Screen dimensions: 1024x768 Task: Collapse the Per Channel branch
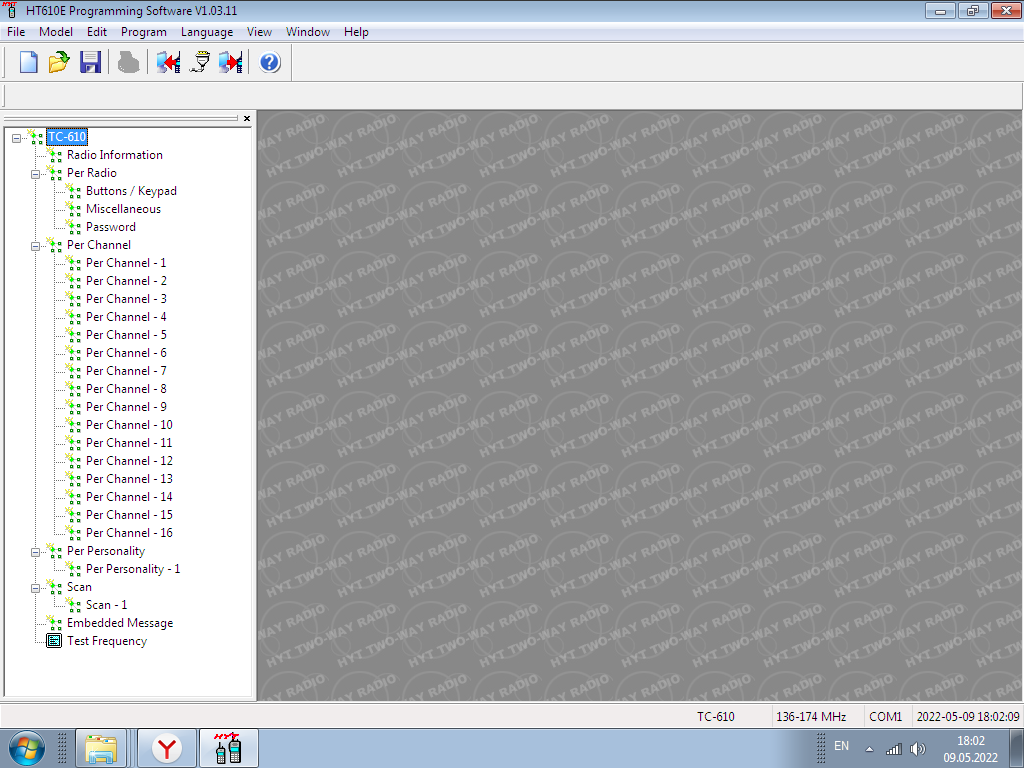35,246
